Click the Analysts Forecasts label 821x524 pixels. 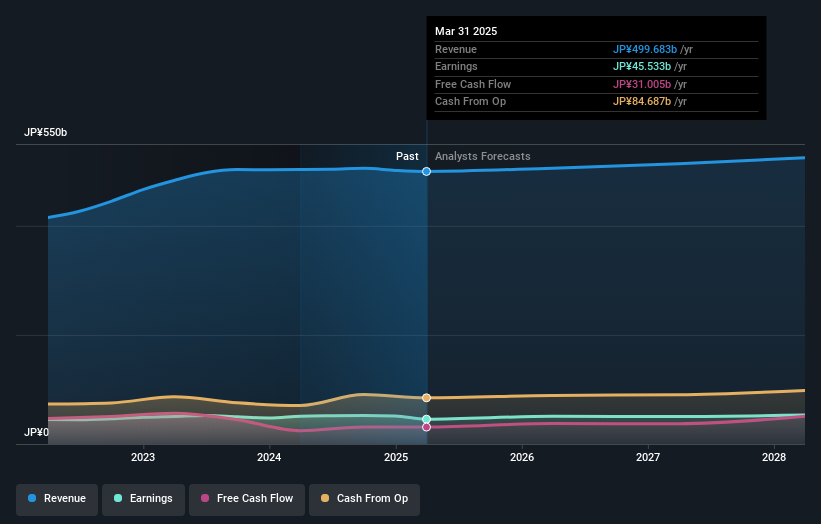483,157
